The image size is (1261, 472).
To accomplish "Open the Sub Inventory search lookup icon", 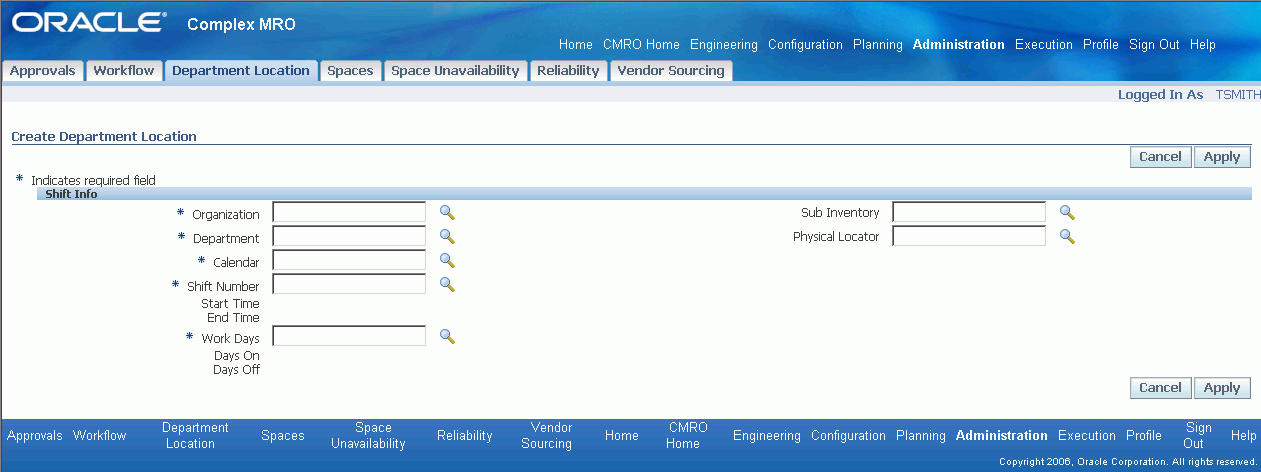I will pyautogui.click(x=1067, y=212).
